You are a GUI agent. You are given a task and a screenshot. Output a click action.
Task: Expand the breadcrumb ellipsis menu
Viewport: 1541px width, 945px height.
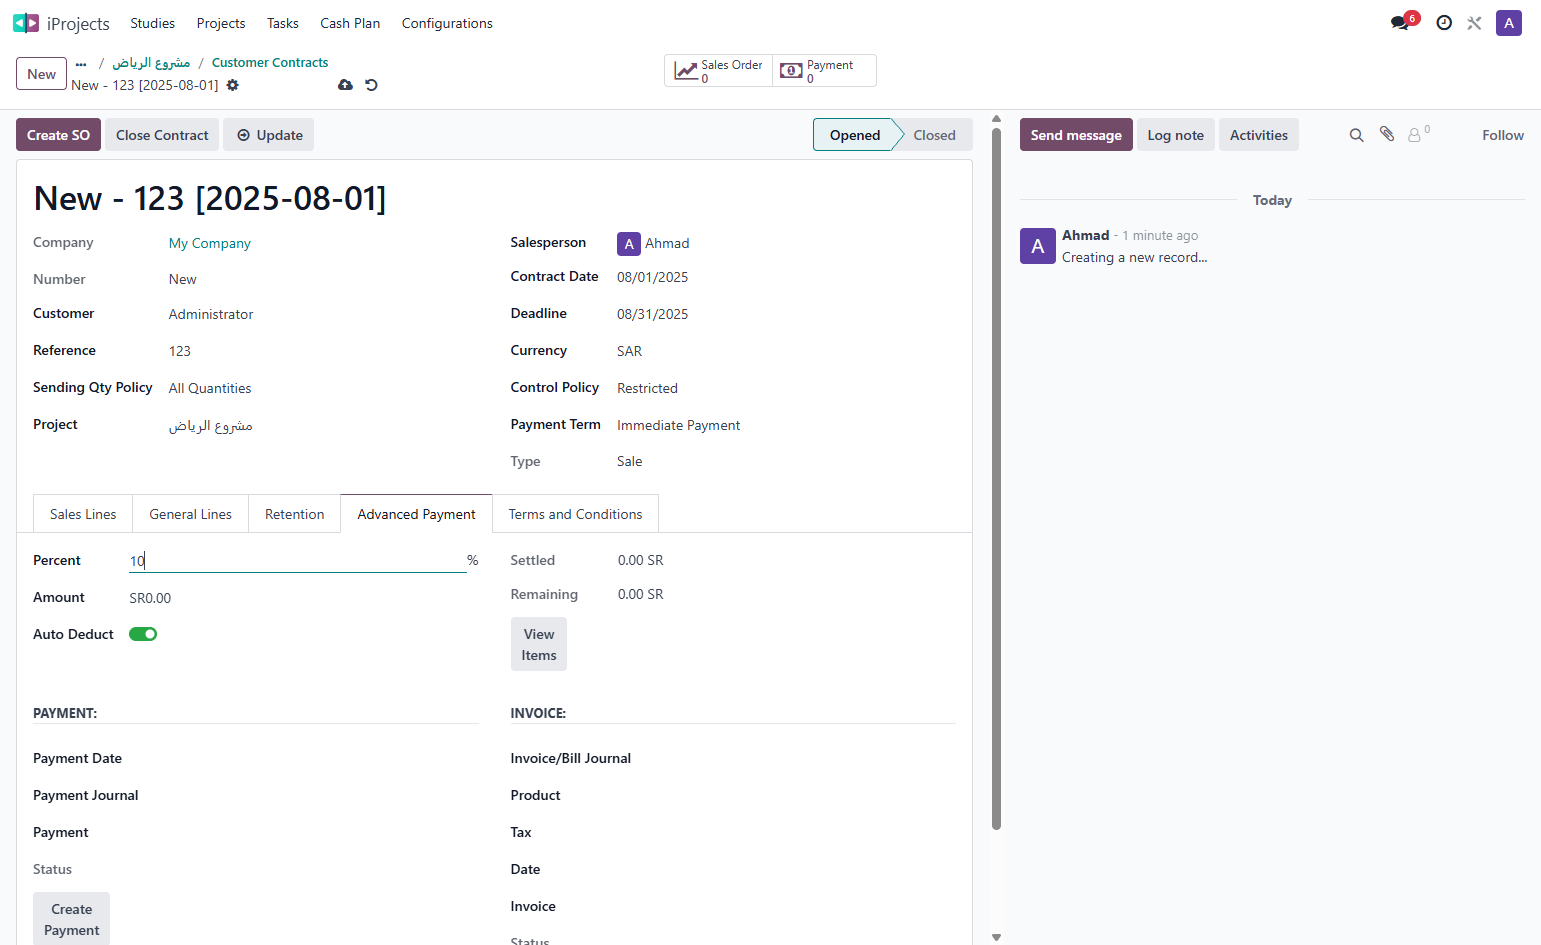coord(81,63)
